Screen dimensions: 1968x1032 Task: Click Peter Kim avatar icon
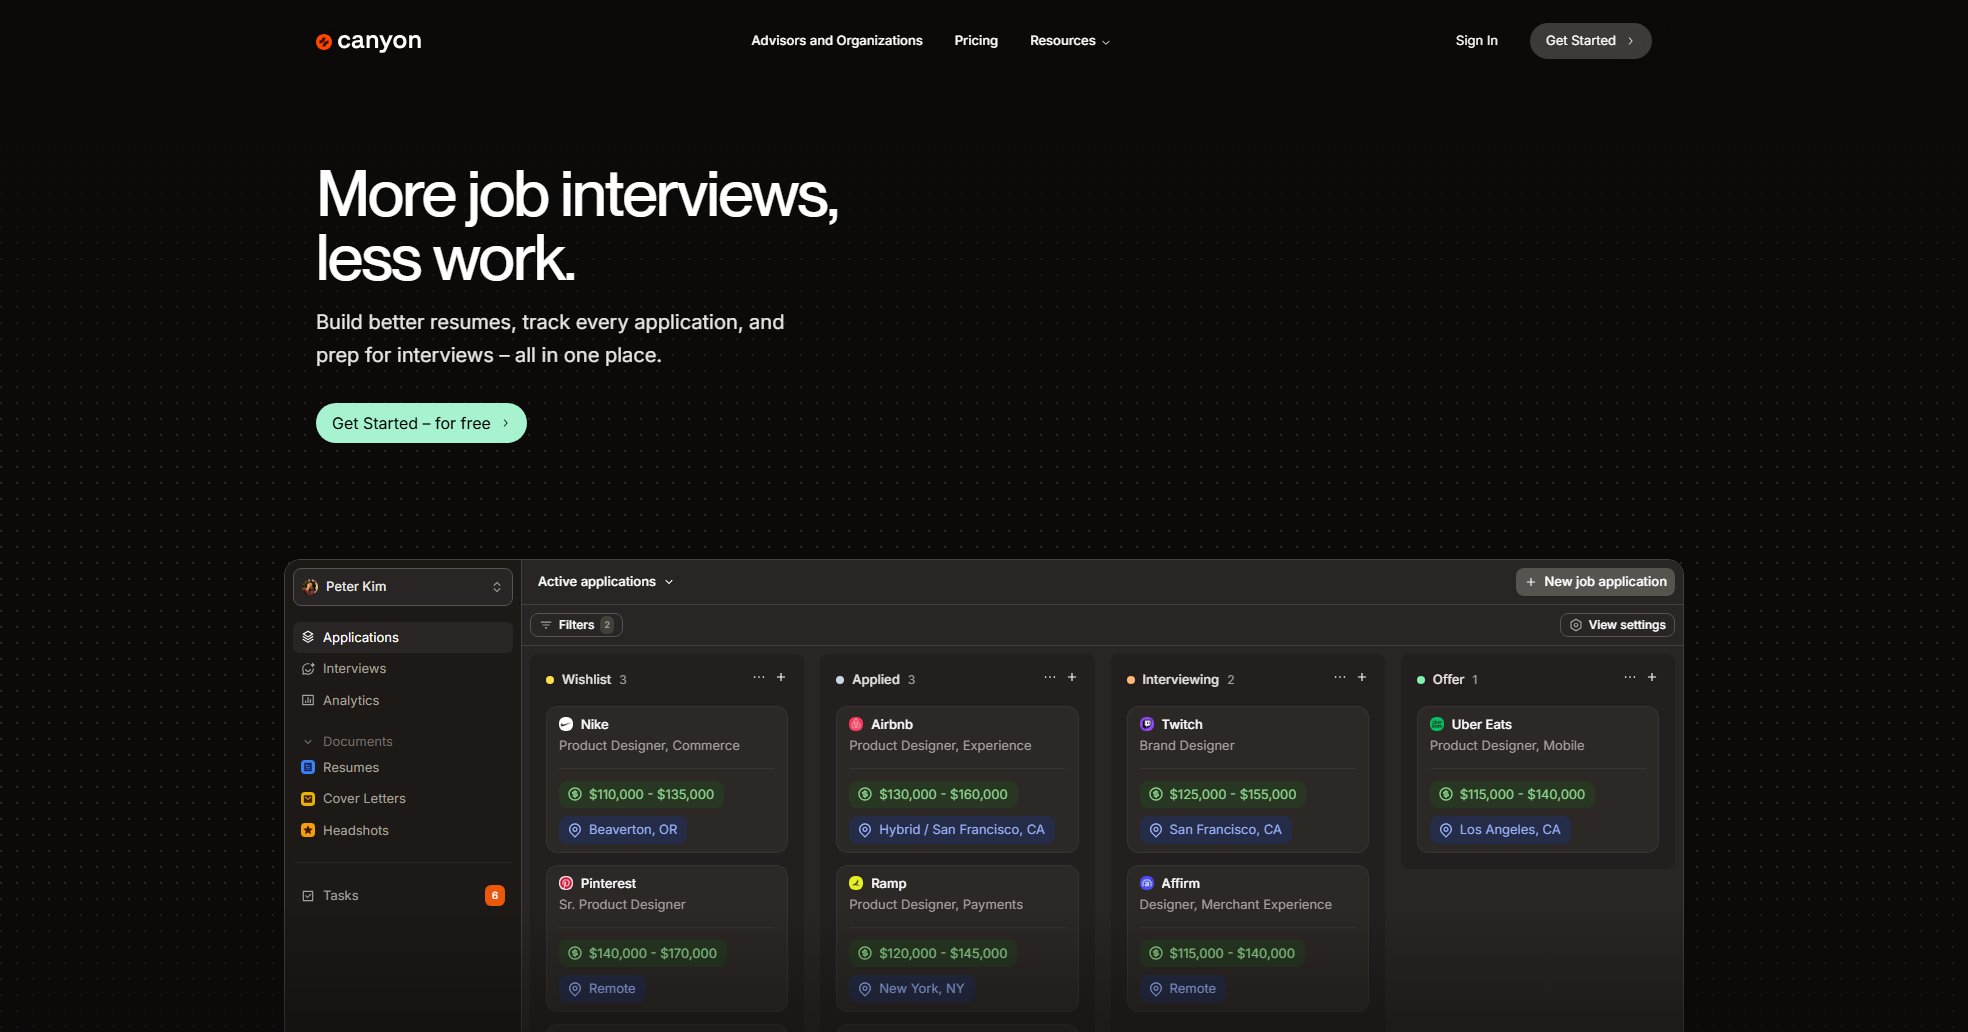tap(311, 587)
